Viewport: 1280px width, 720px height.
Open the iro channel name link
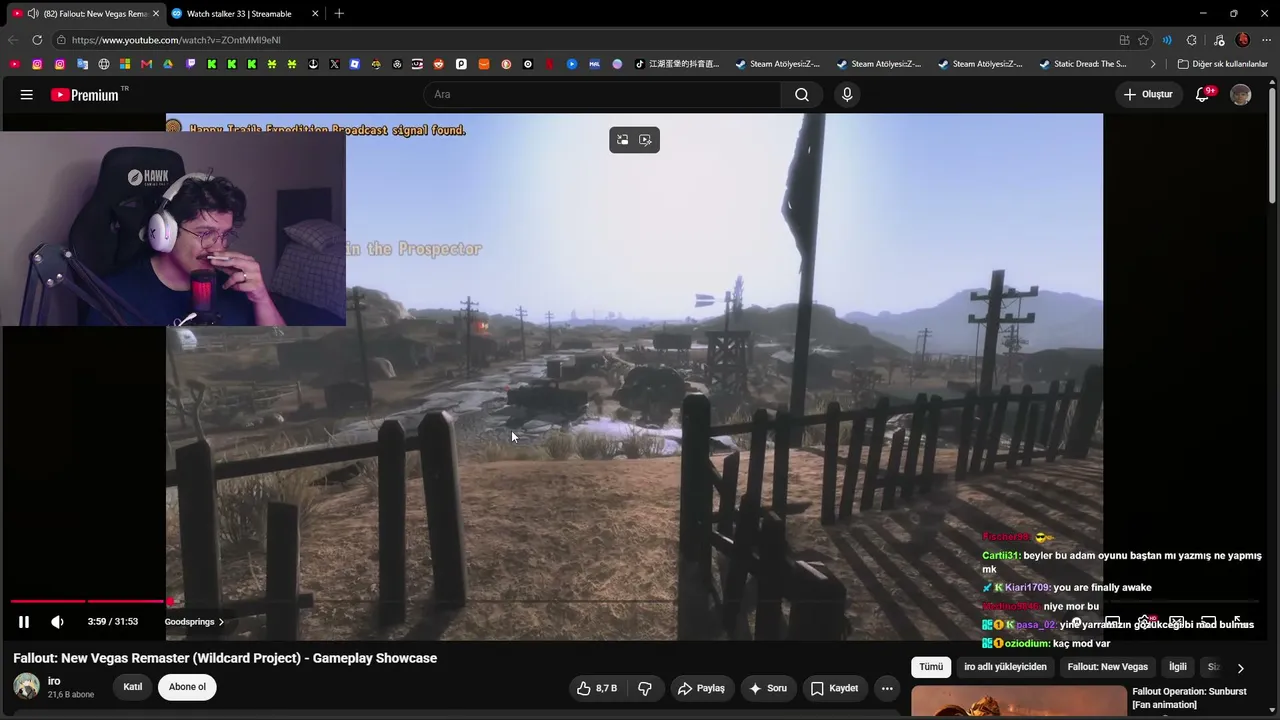point(54,681)
